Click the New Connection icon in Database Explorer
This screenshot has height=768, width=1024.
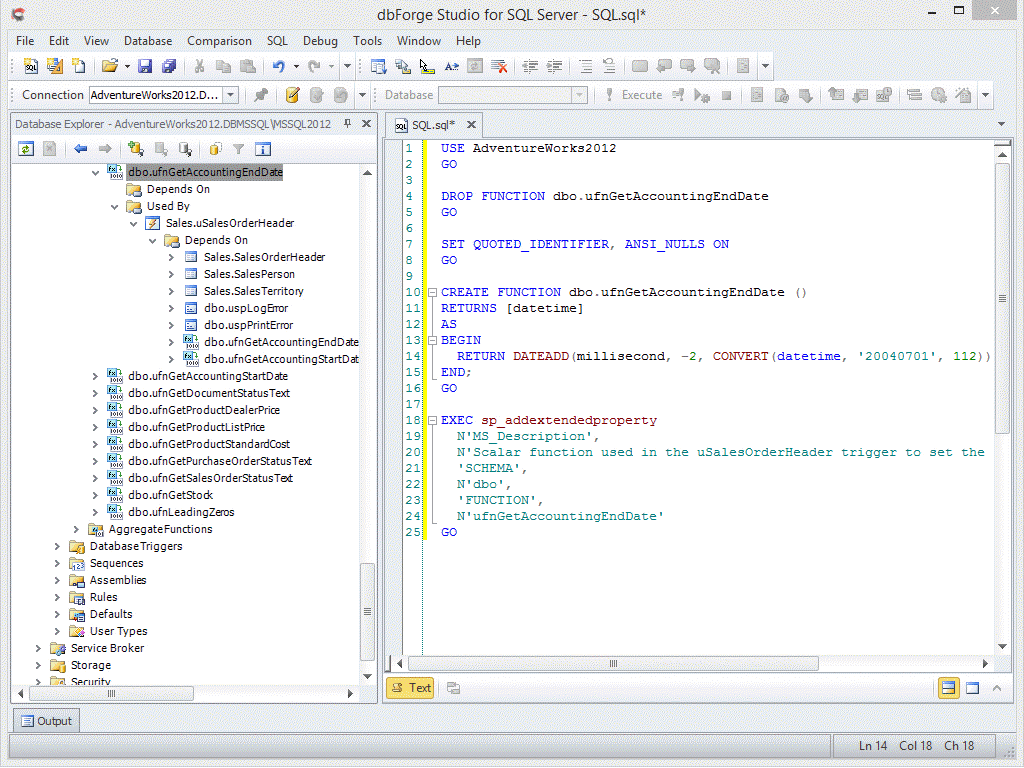tap(136, 149)
